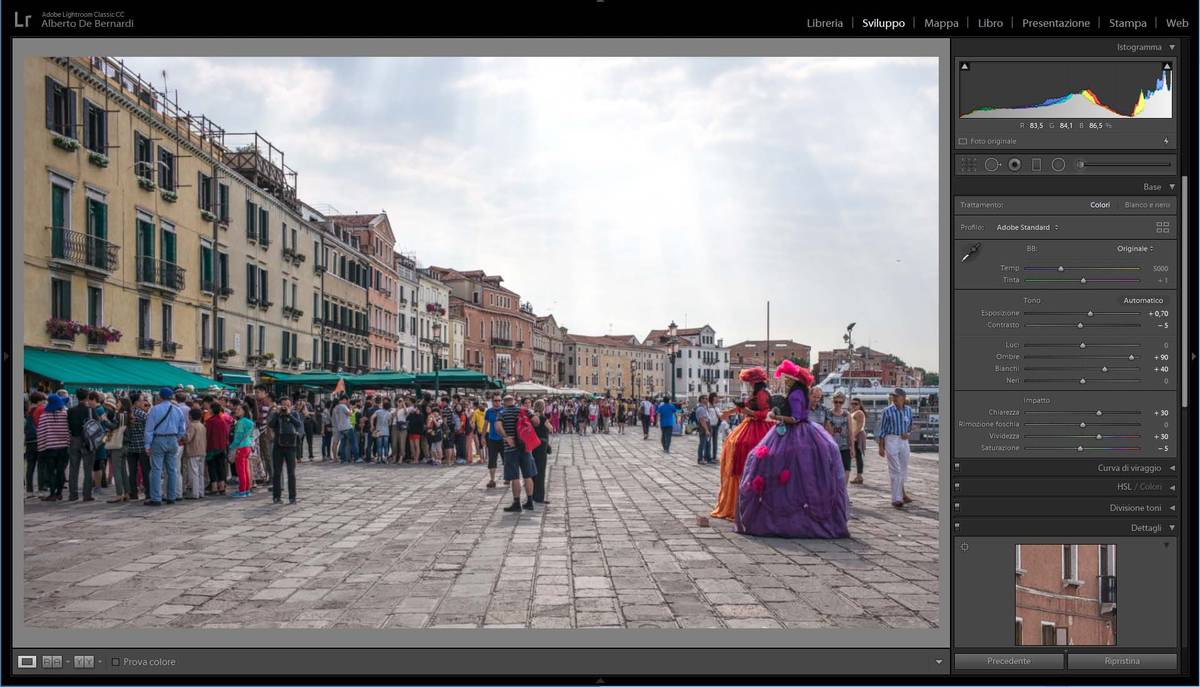
Task: Pick the radial filter tool
Action: click(x=1058, y=165)
